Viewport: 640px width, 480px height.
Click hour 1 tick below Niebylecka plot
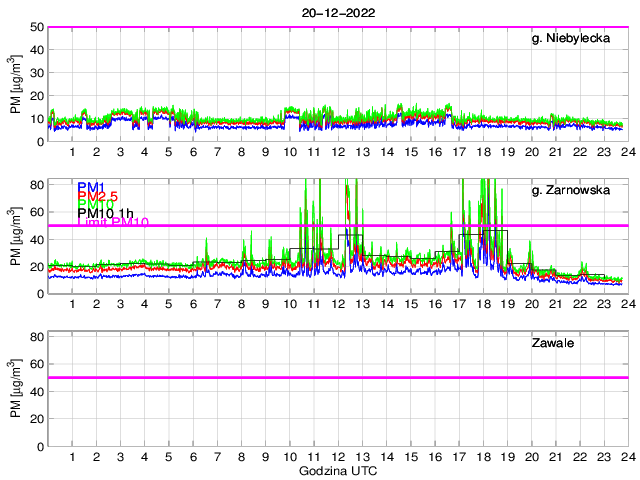tap(72, 152)
